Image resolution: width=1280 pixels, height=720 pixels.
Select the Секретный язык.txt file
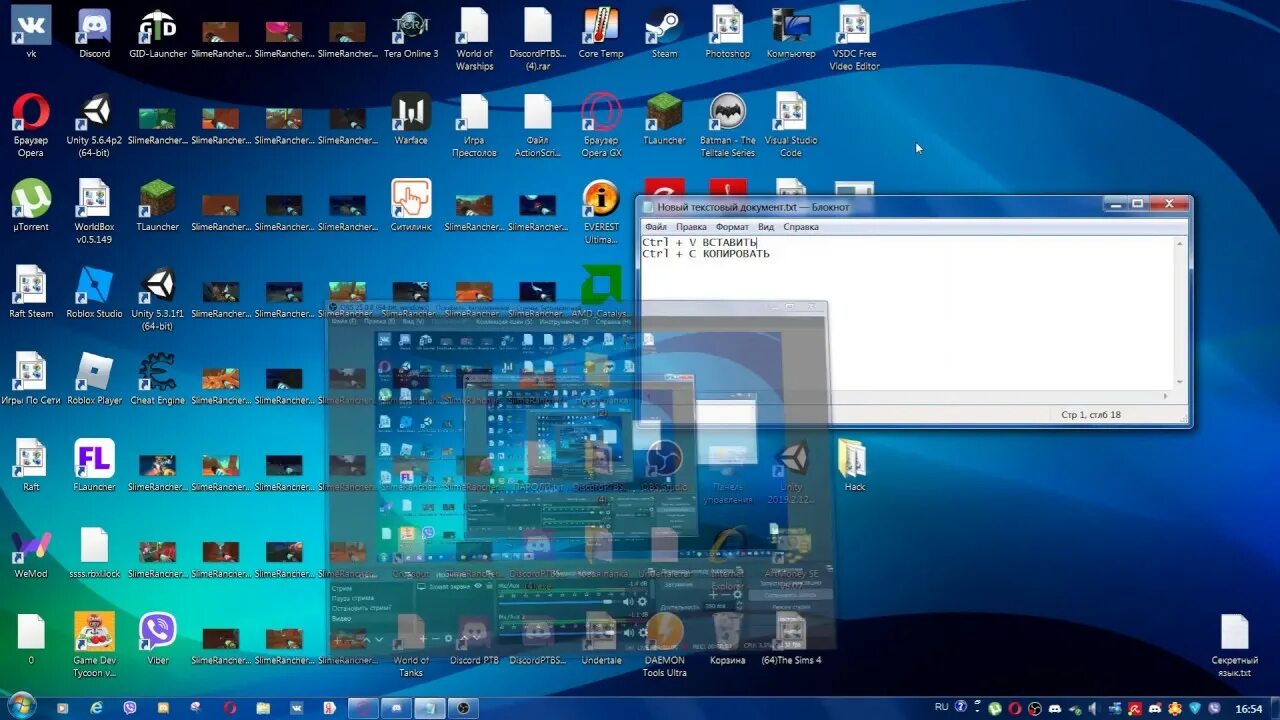[x=1235, y=645]
